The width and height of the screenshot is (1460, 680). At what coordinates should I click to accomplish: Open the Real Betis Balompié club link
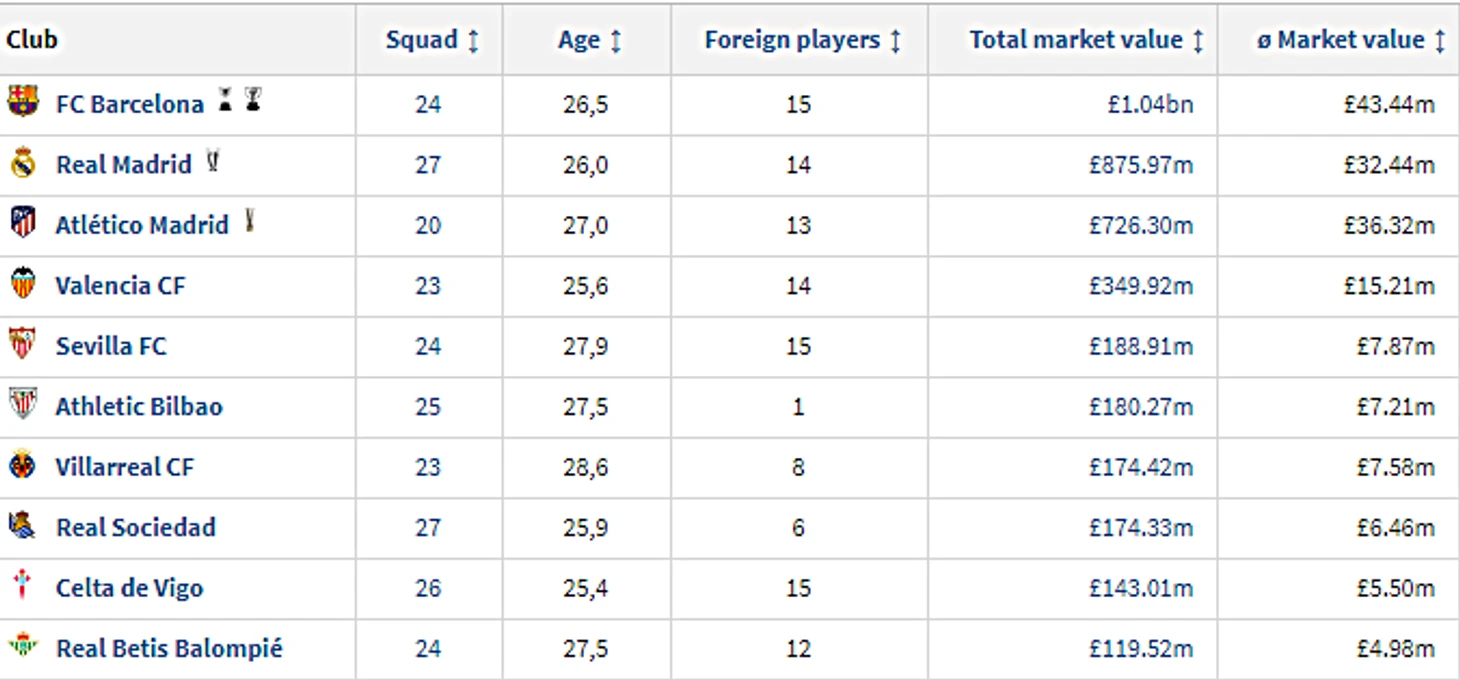coord(169,648)
